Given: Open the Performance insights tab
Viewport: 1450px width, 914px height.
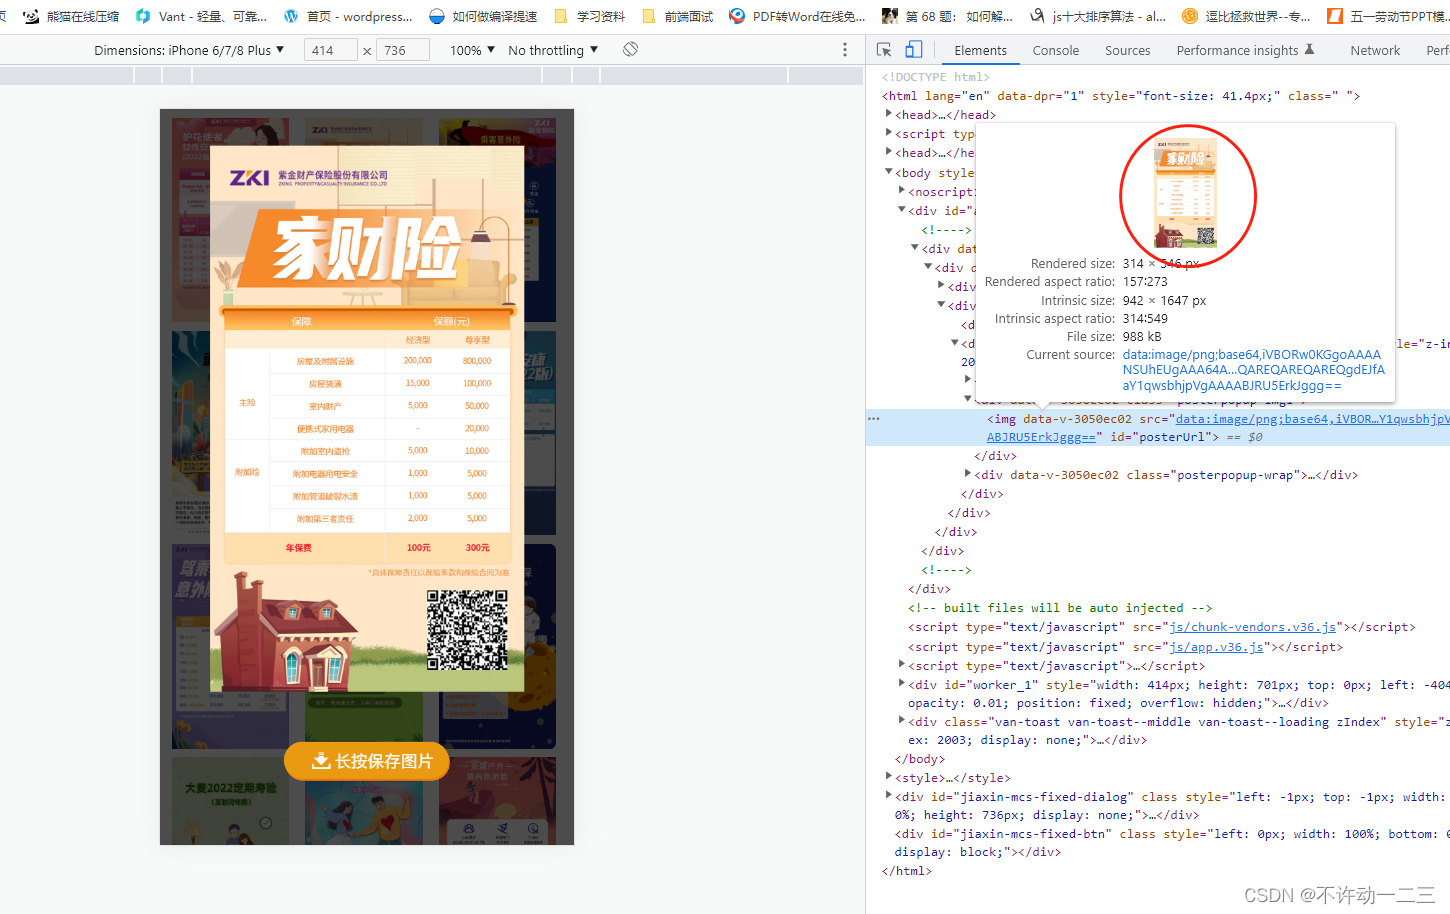Looking at the screenshot, I should click(x=1245, y=50).
